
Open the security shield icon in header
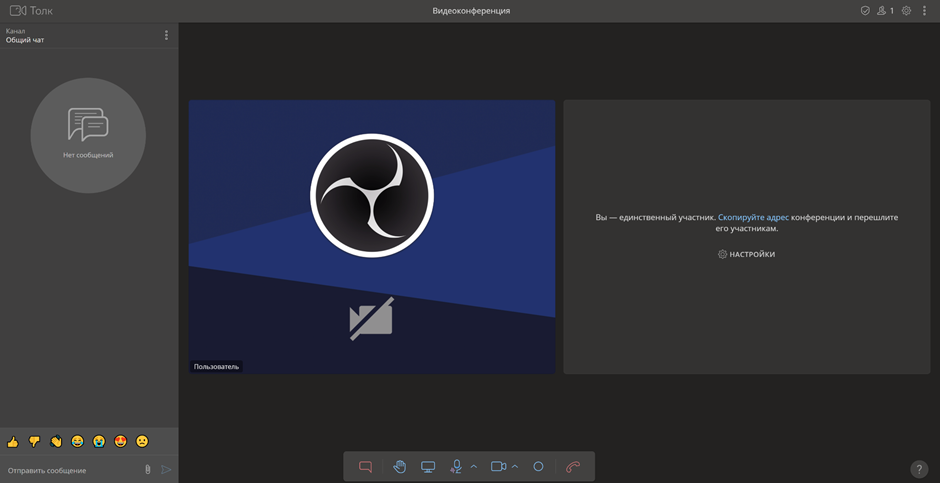click(x=865, y=11)
